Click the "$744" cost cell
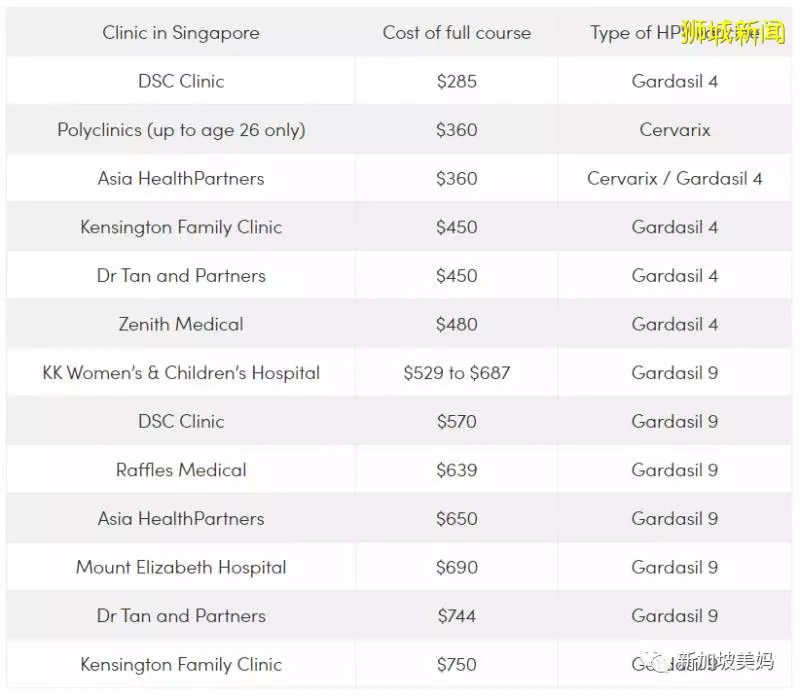This screenshot has width=800, height=696. tap(457, 616)
